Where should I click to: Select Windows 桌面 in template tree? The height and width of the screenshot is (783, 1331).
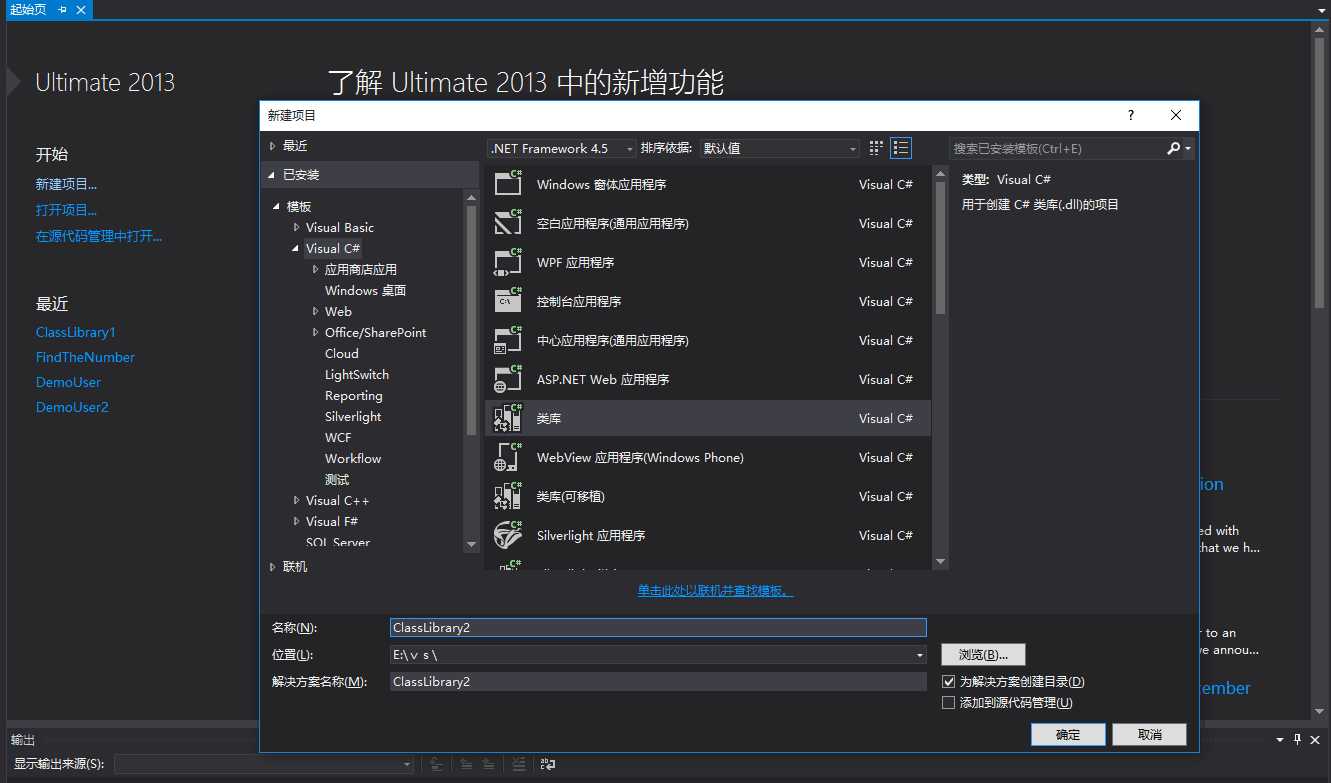(365, 290)
